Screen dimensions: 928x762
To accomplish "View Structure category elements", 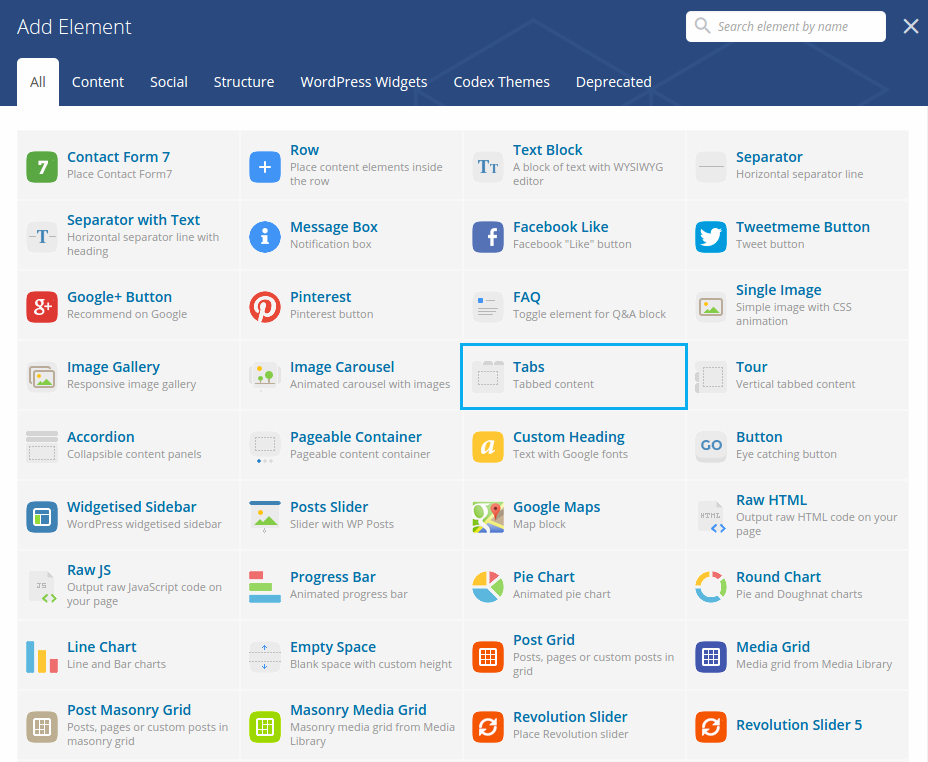I will click(x=243, y=82).
